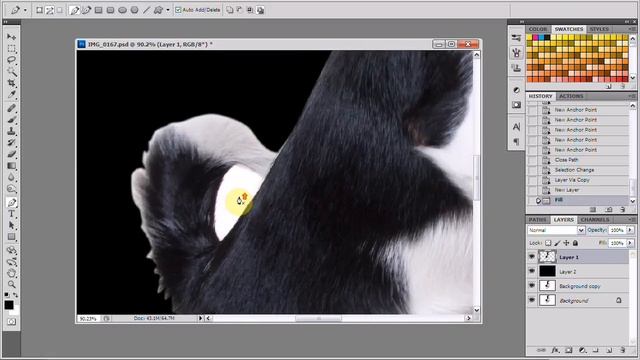Select the Healing Brush tool
Screen dimensions: 640x360
click(11, 108)
